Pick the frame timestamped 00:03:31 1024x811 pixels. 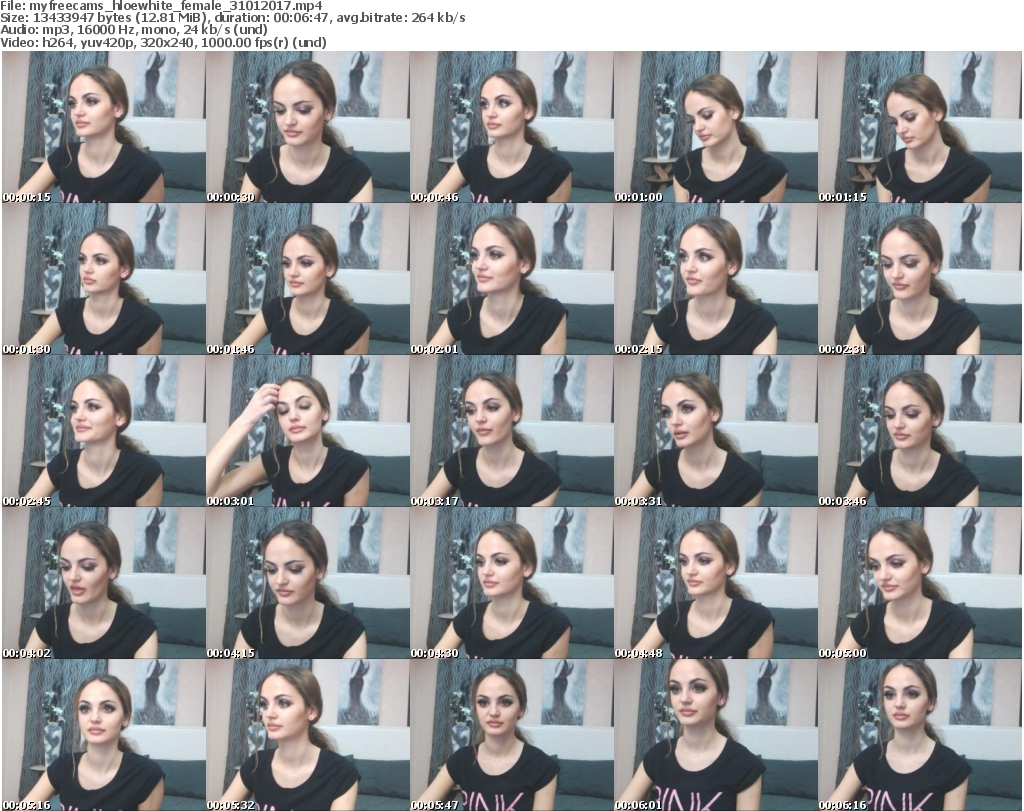coord(715,431)
